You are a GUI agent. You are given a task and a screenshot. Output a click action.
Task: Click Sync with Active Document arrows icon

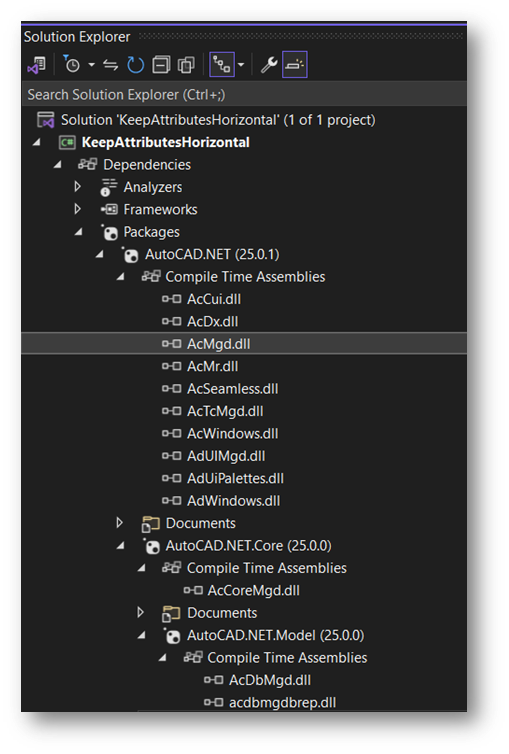click(x=111, y=64)
